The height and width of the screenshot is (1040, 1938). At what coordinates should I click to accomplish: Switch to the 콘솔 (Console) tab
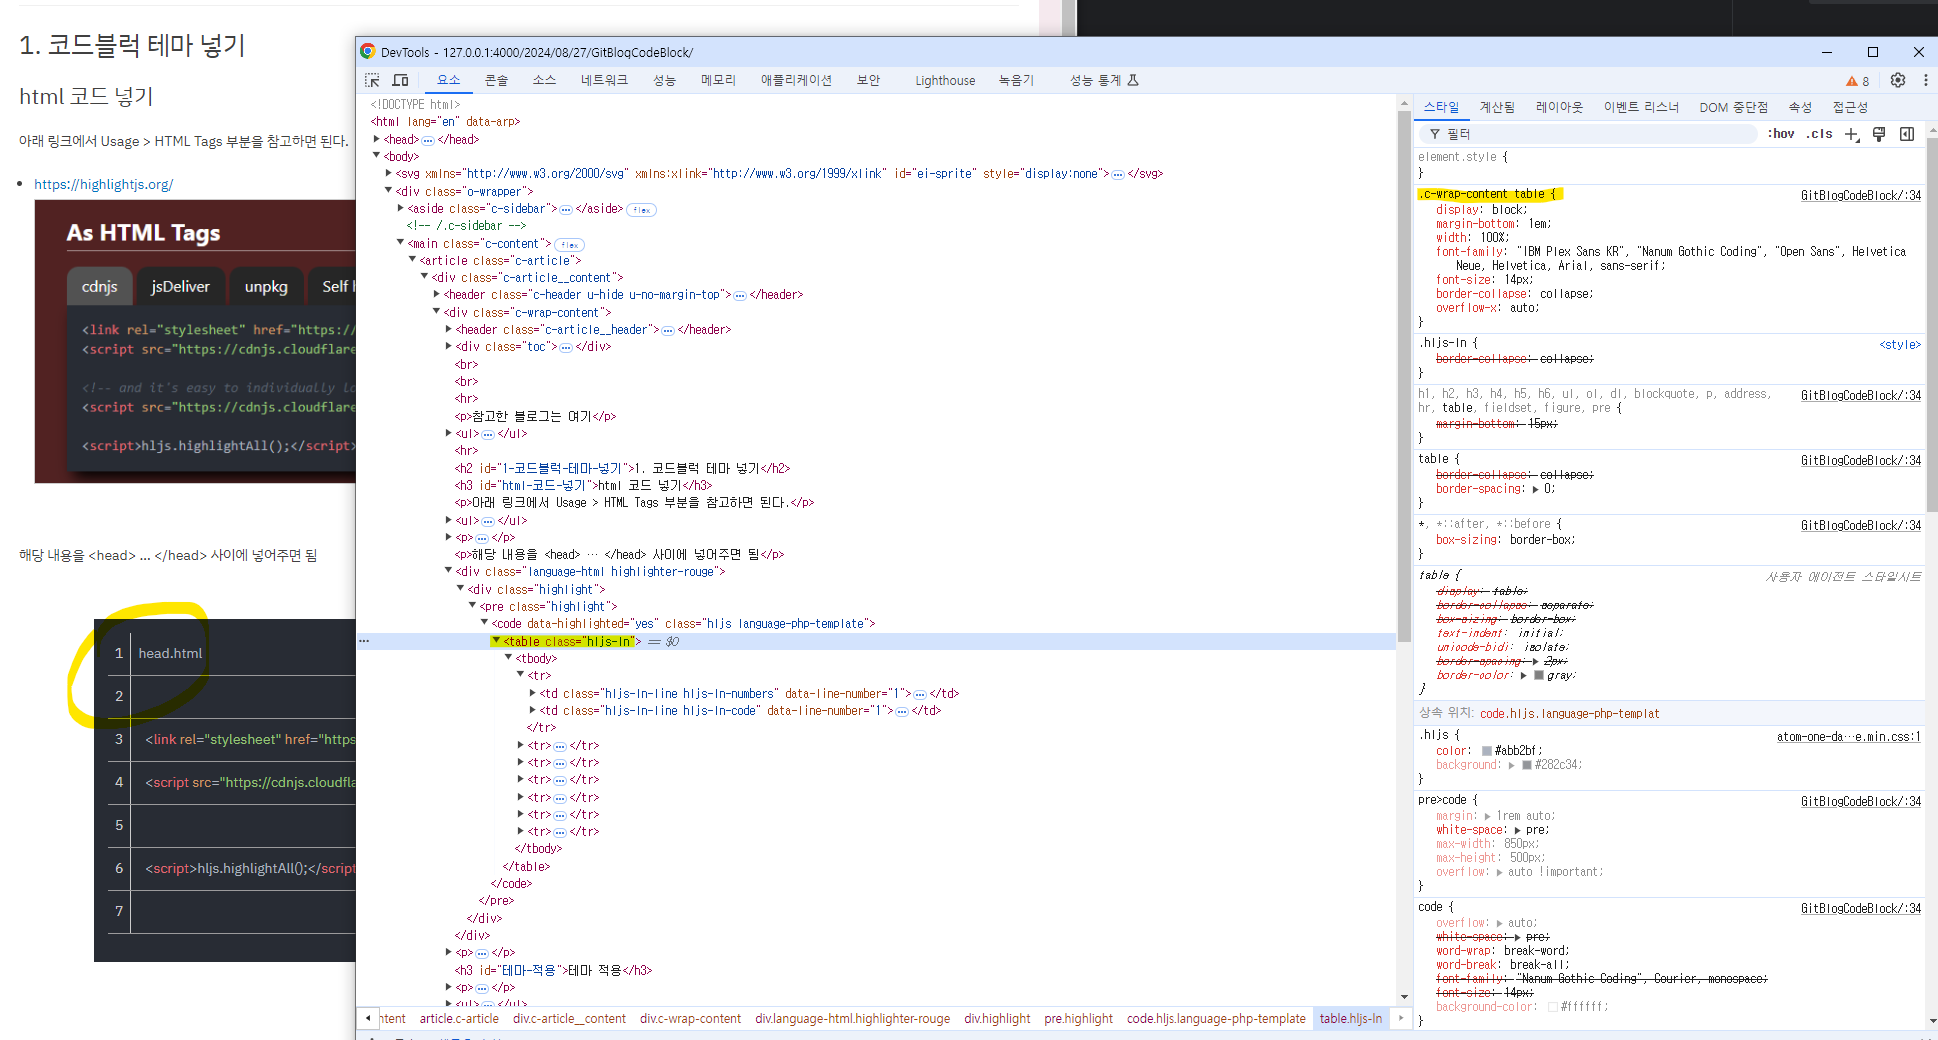[496, 80]
